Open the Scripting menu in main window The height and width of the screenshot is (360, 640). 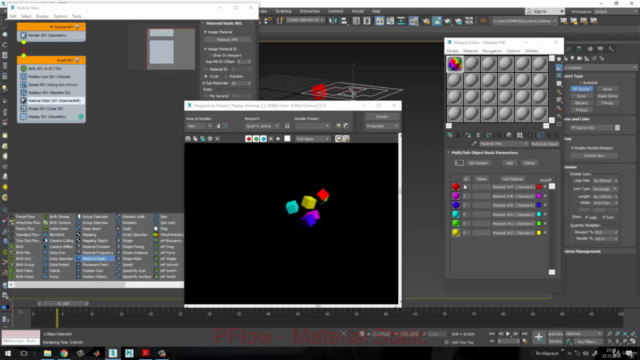[x=283, y=11]
